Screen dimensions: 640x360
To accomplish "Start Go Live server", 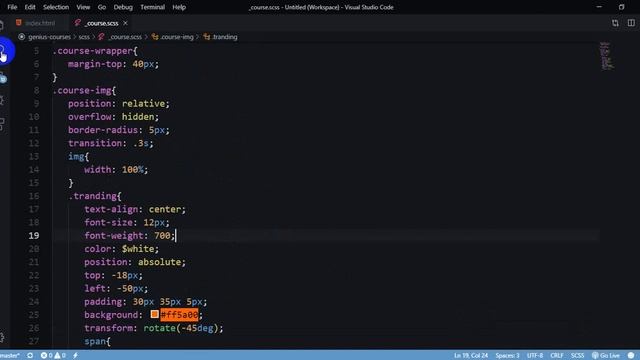I will (x=606, y=356).
